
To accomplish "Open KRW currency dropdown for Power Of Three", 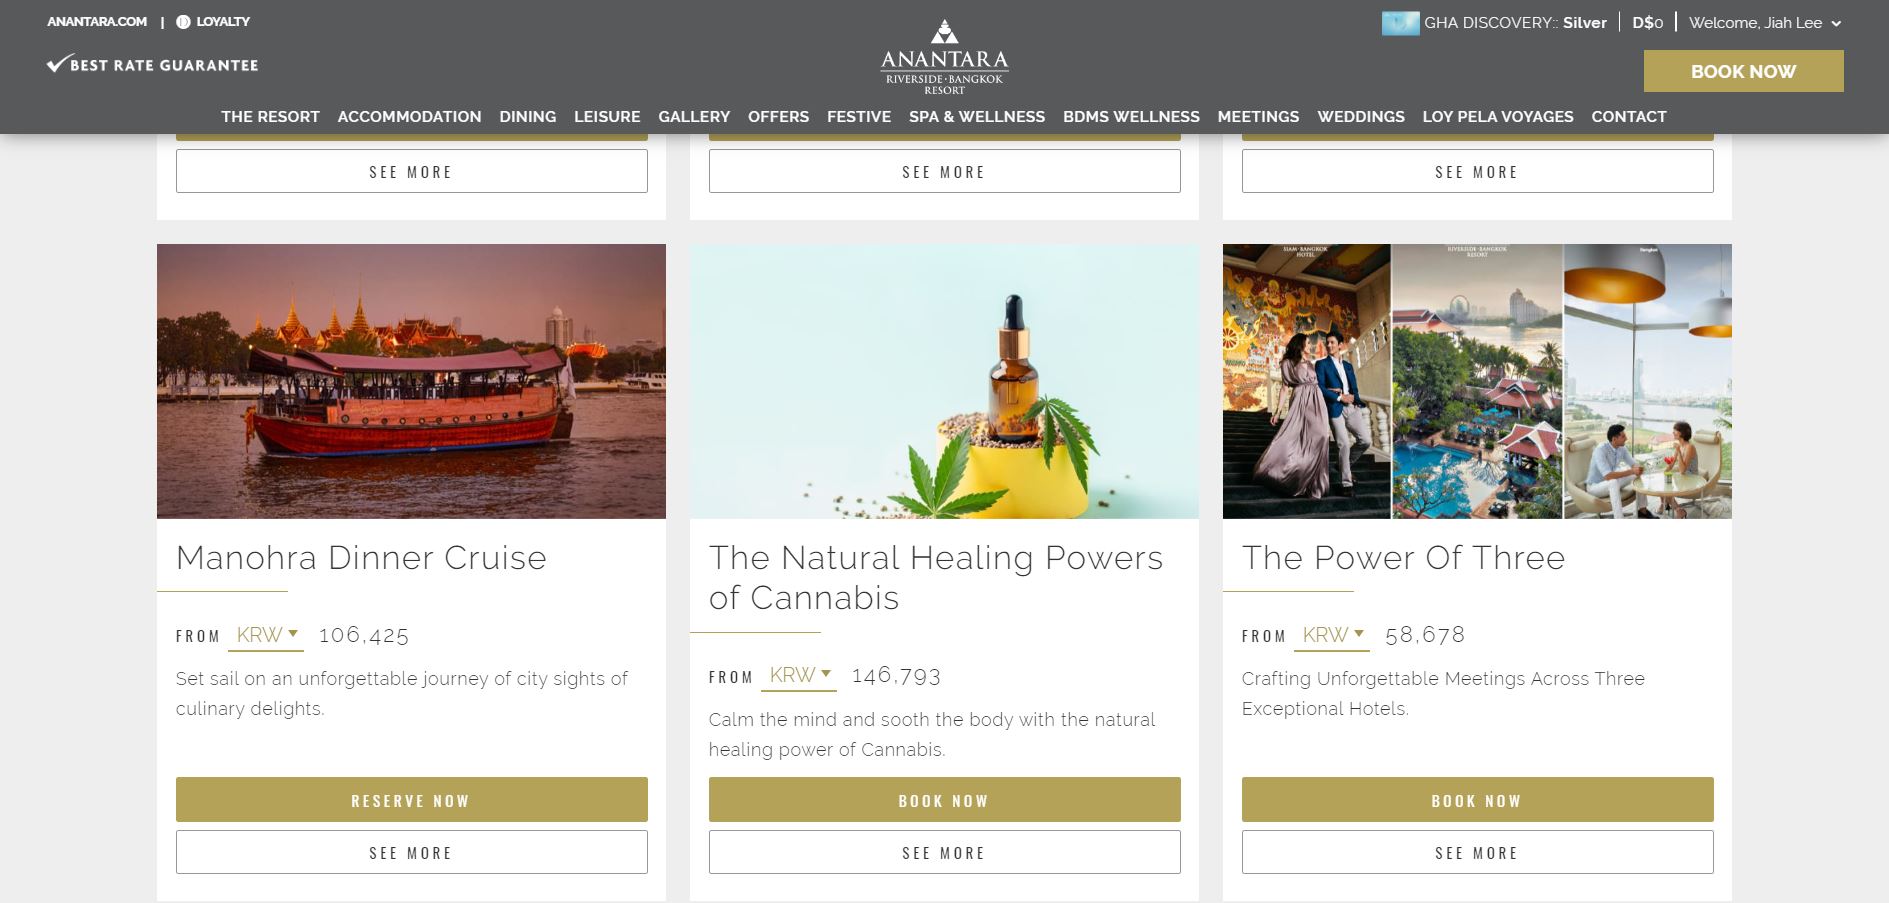I will (1332, 635).
